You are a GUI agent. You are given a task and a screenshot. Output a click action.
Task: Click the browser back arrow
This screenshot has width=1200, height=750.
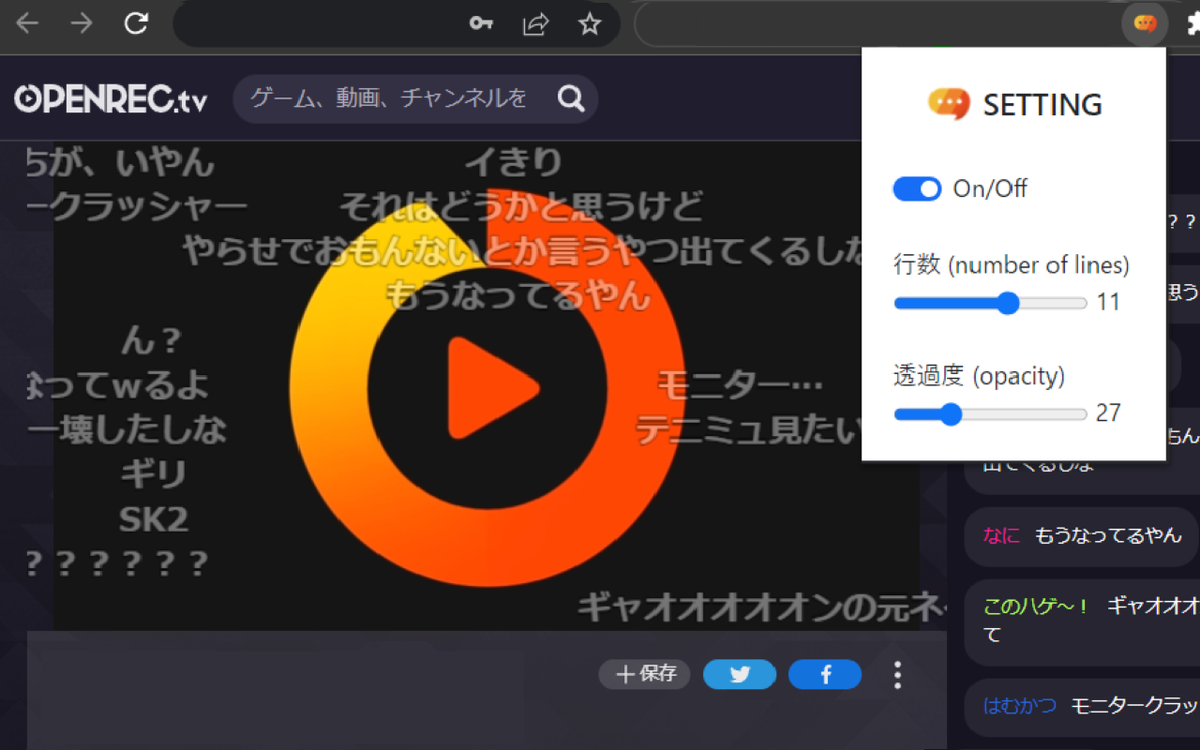(x=27, y=23)
